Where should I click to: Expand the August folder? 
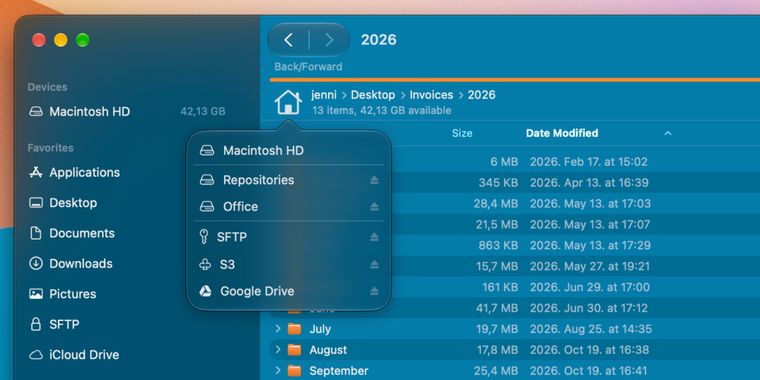(x=278, y=349)
